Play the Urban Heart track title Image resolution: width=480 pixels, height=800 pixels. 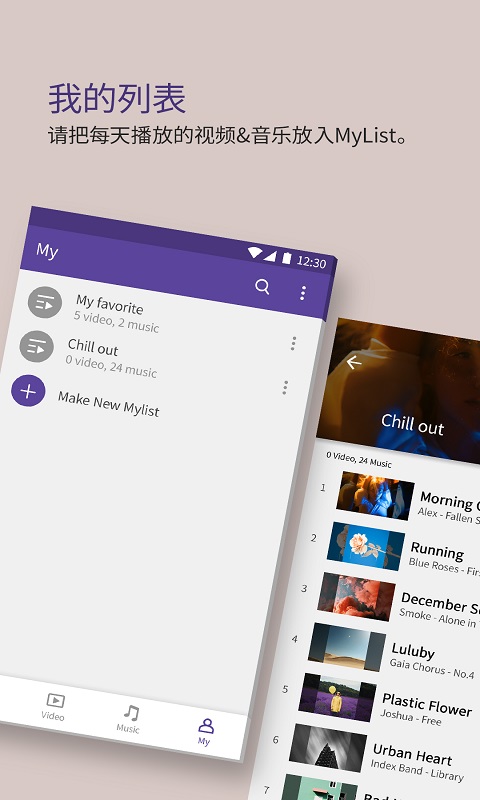[x=413, y=755]
